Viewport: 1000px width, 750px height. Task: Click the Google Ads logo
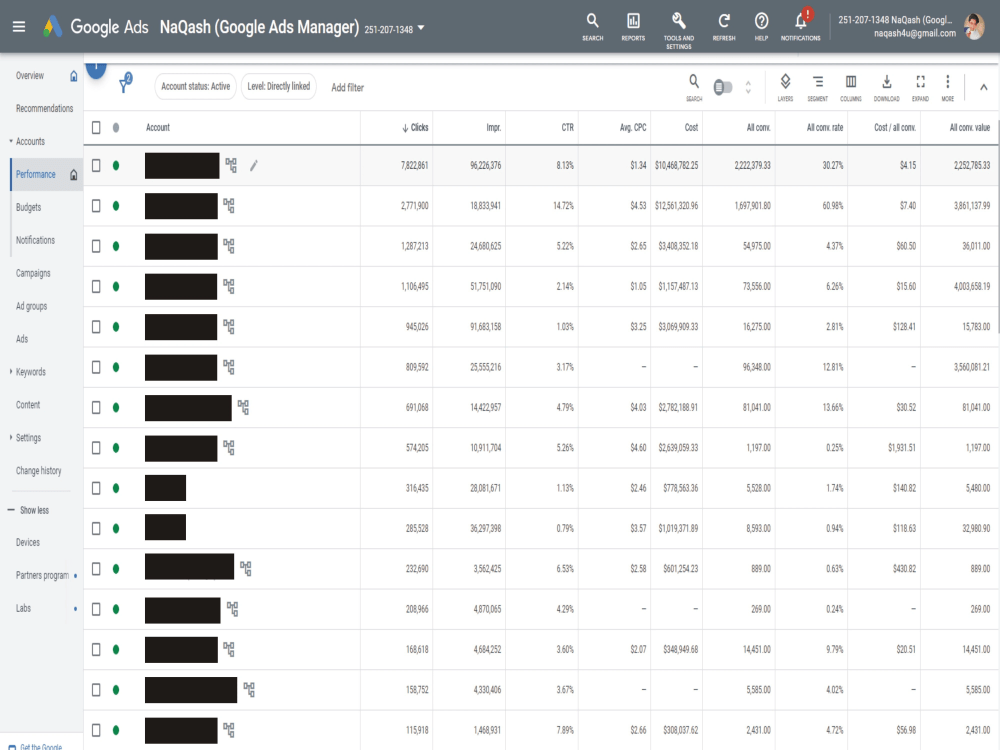coord(52,27)
